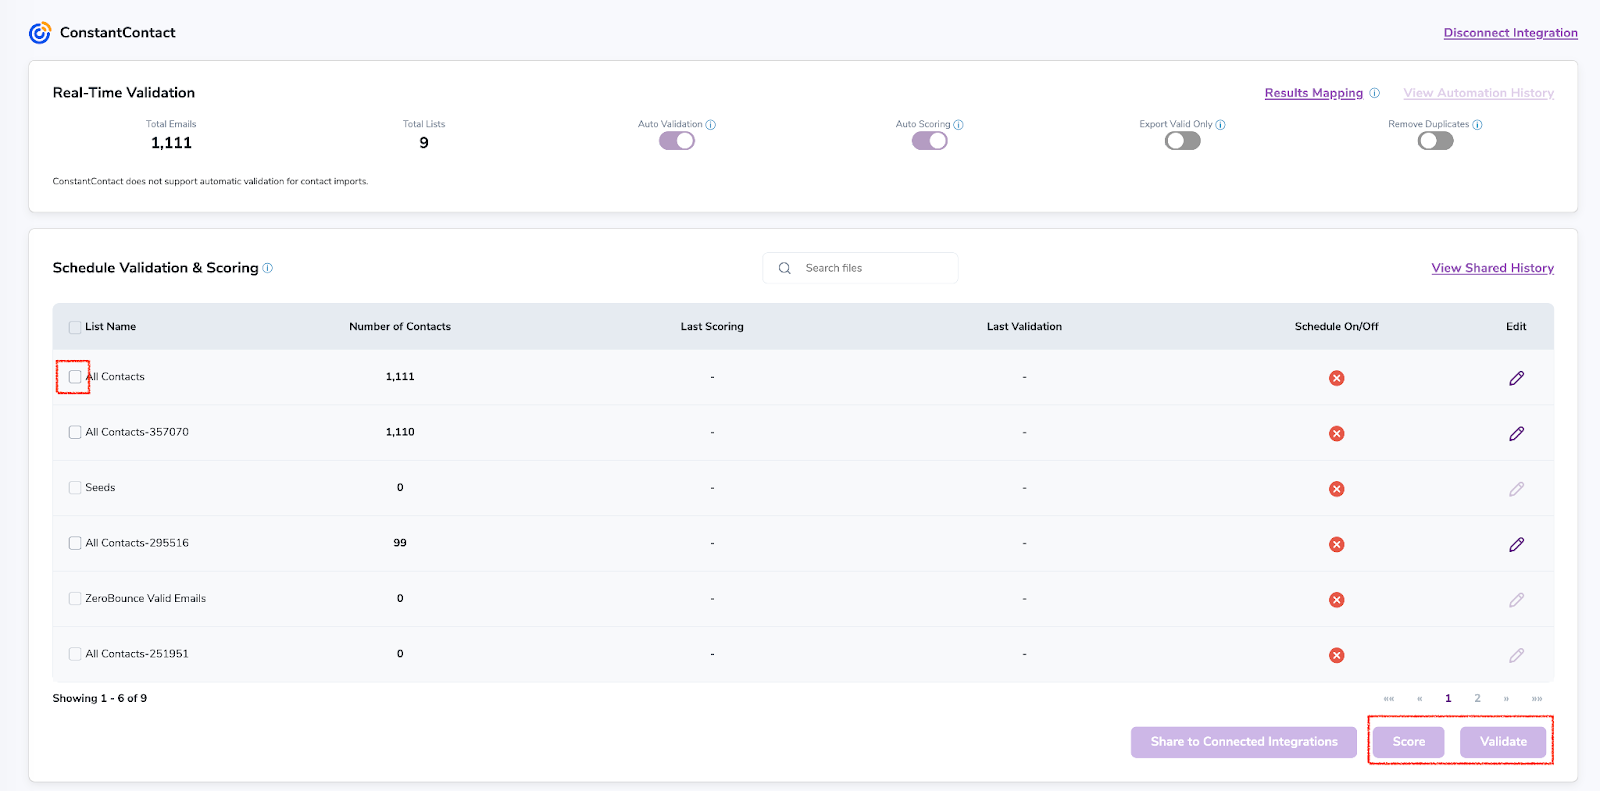The height and width of the screenshot is (791, 1600).
Task: Open the Results Mapping info icon
Action: coord(1375,93)
